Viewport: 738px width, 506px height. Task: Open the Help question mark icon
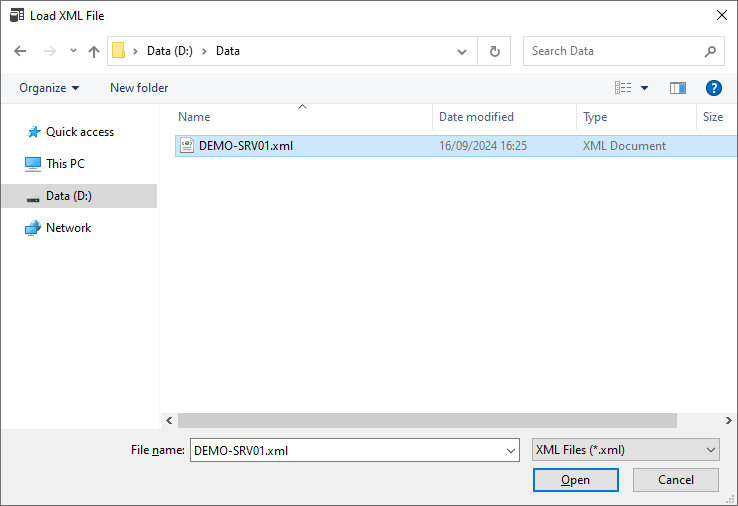713,88
